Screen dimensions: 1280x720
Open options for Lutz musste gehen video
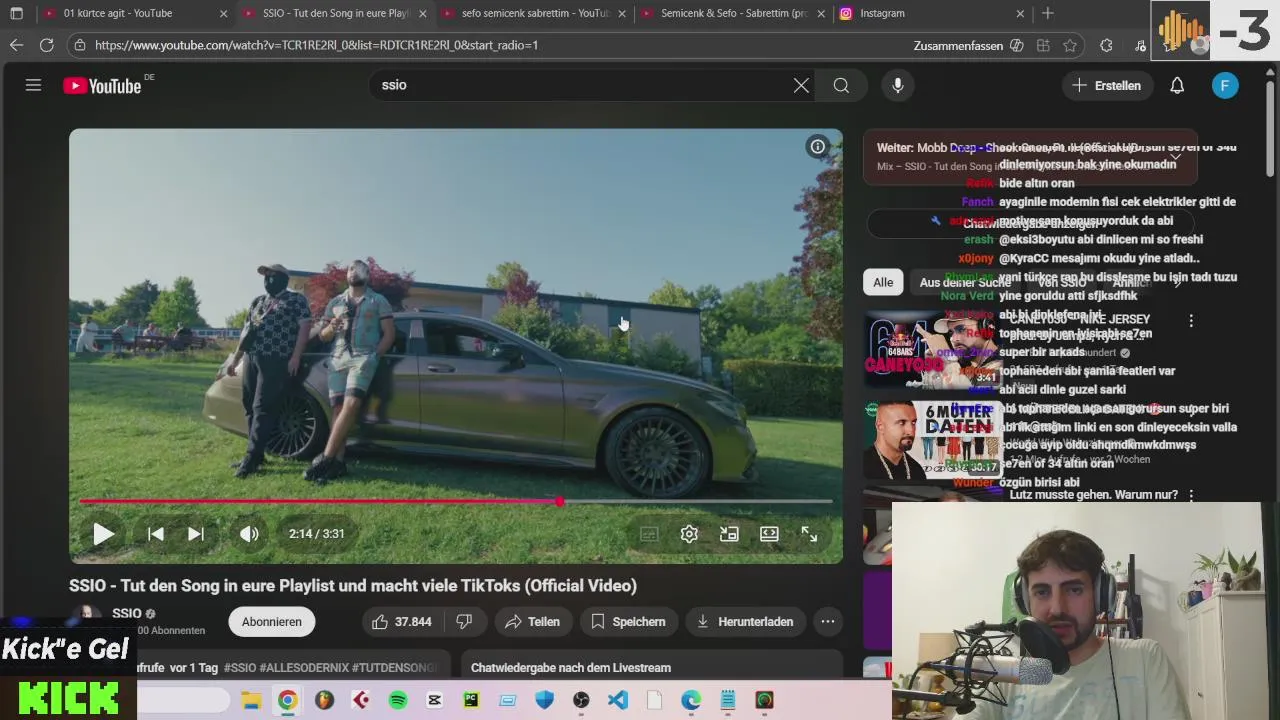[x=1191, y=495]
